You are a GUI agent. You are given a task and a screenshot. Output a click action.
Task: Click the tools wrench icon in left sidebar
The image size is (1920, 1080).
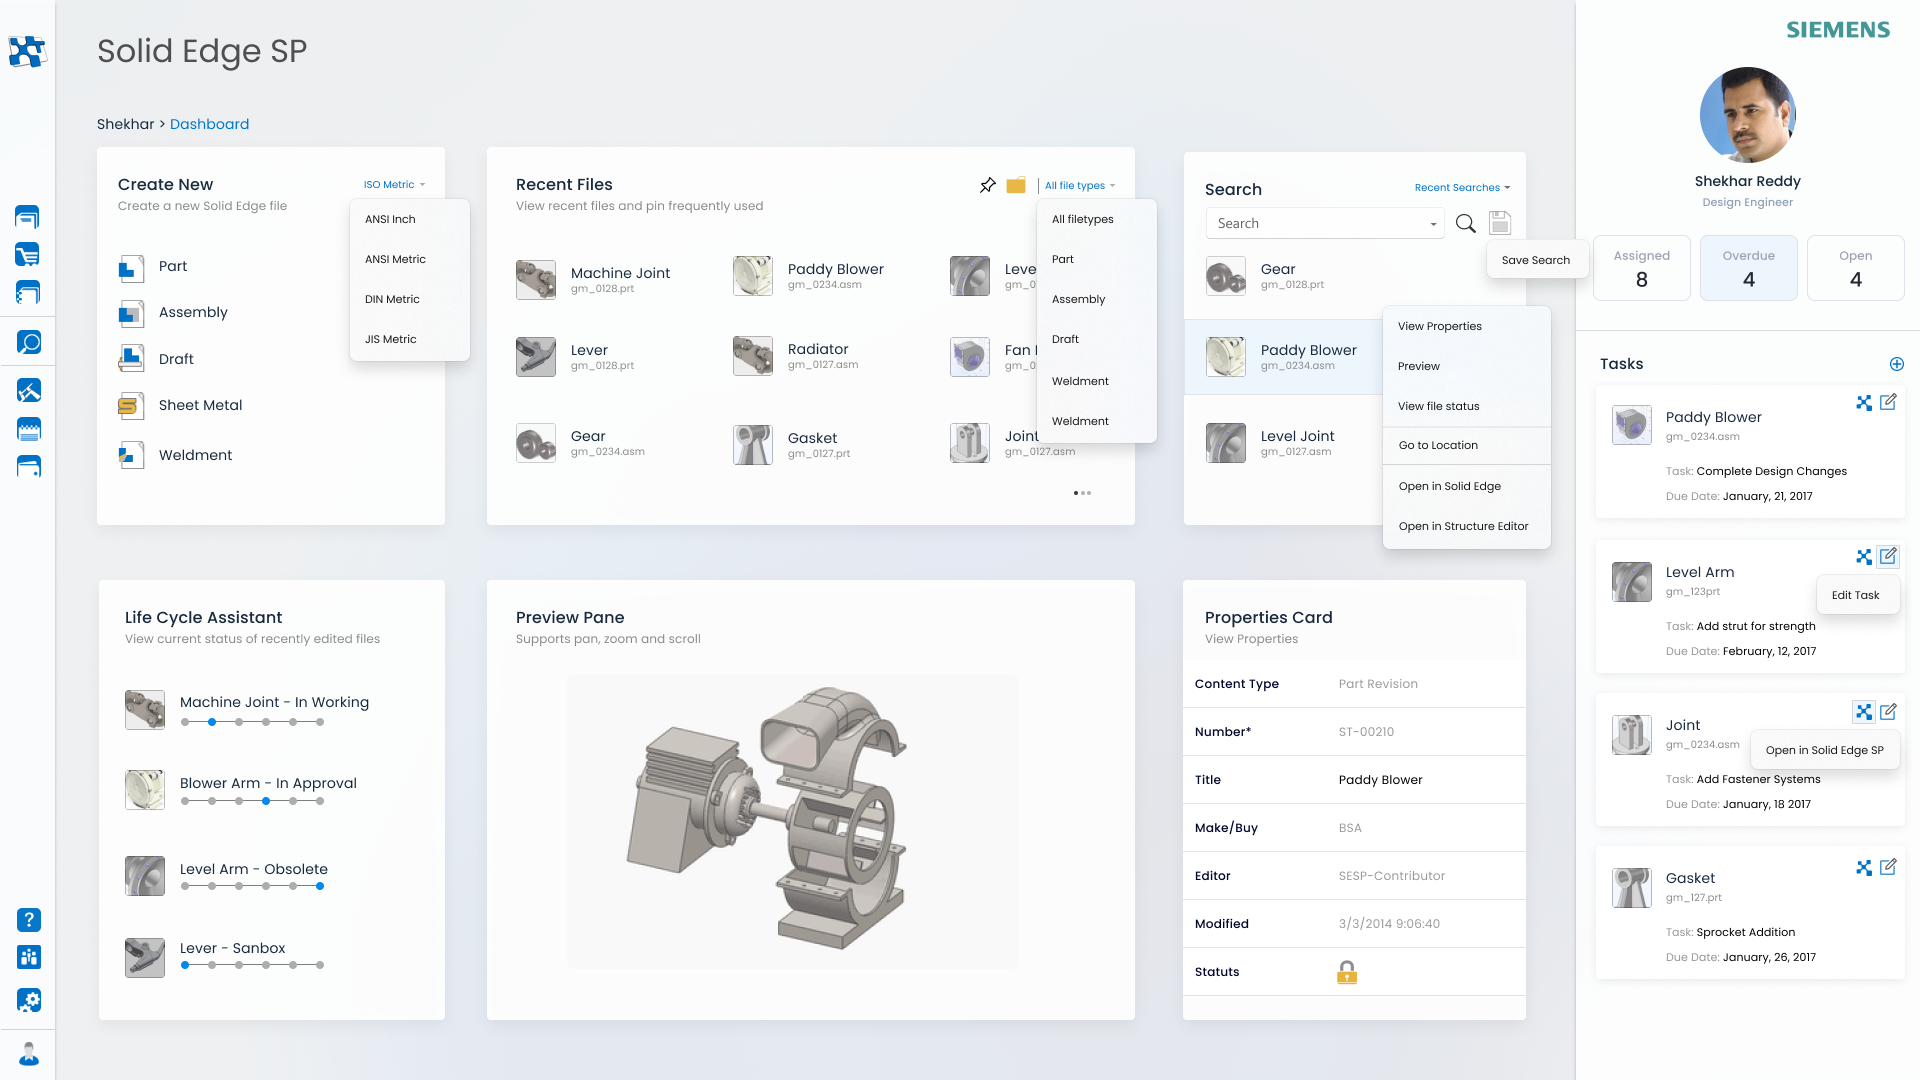(29, 391)
